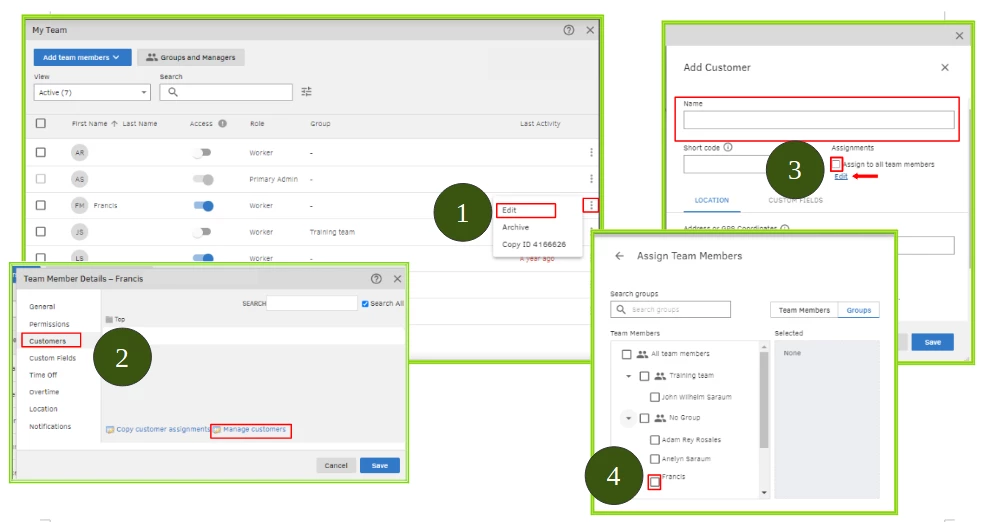The width and height of the screenshot is (988, 522).
Task: Click Access info icon in table header
Action: point(222,124)
